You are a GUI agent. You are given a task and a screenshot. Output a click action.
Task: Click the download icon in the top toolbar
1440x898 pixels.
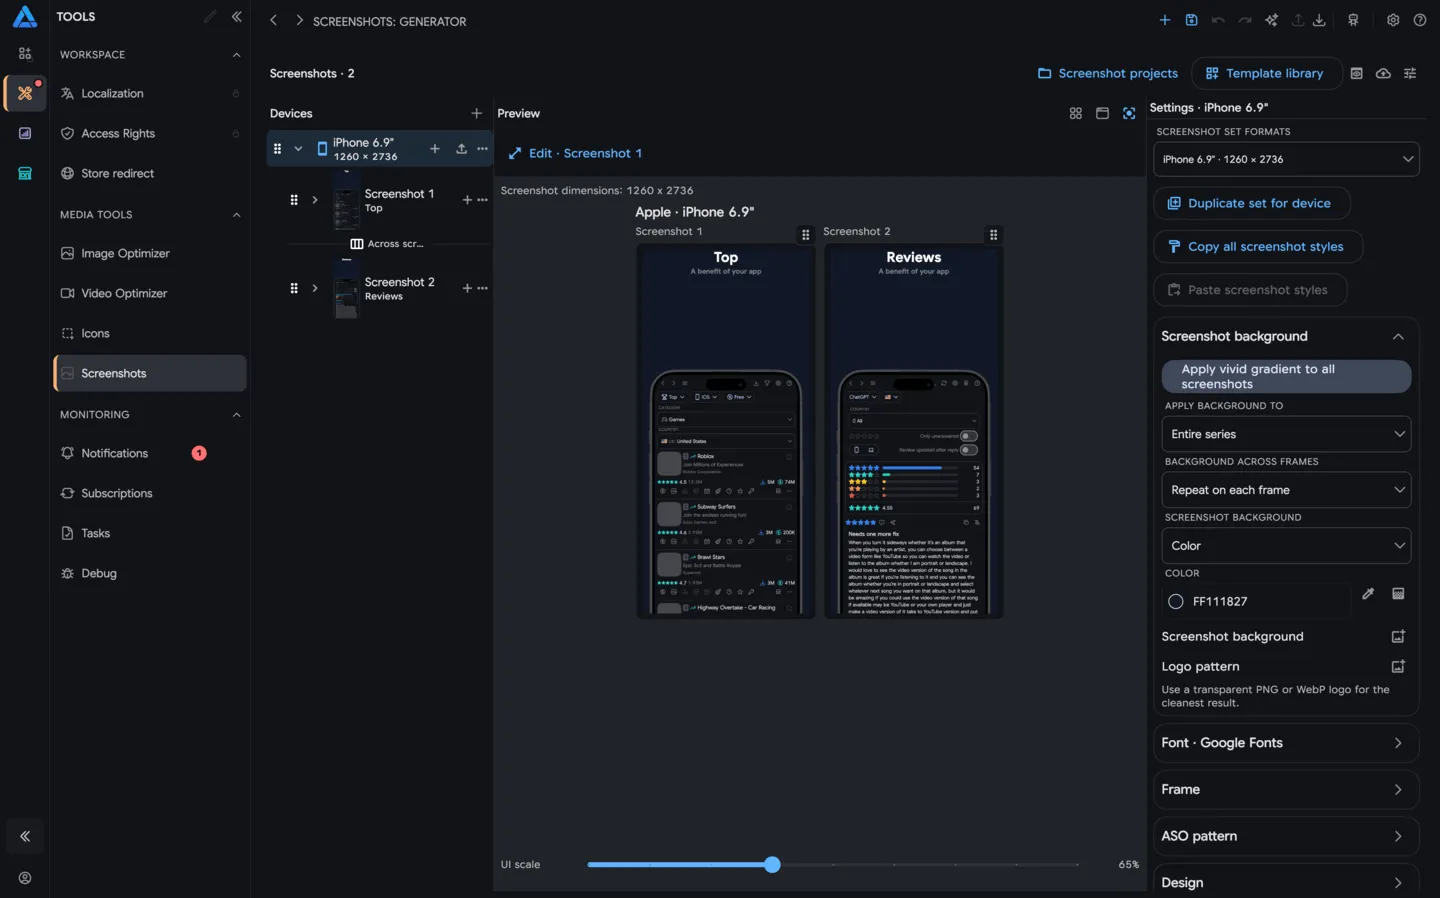[1319, 20]
